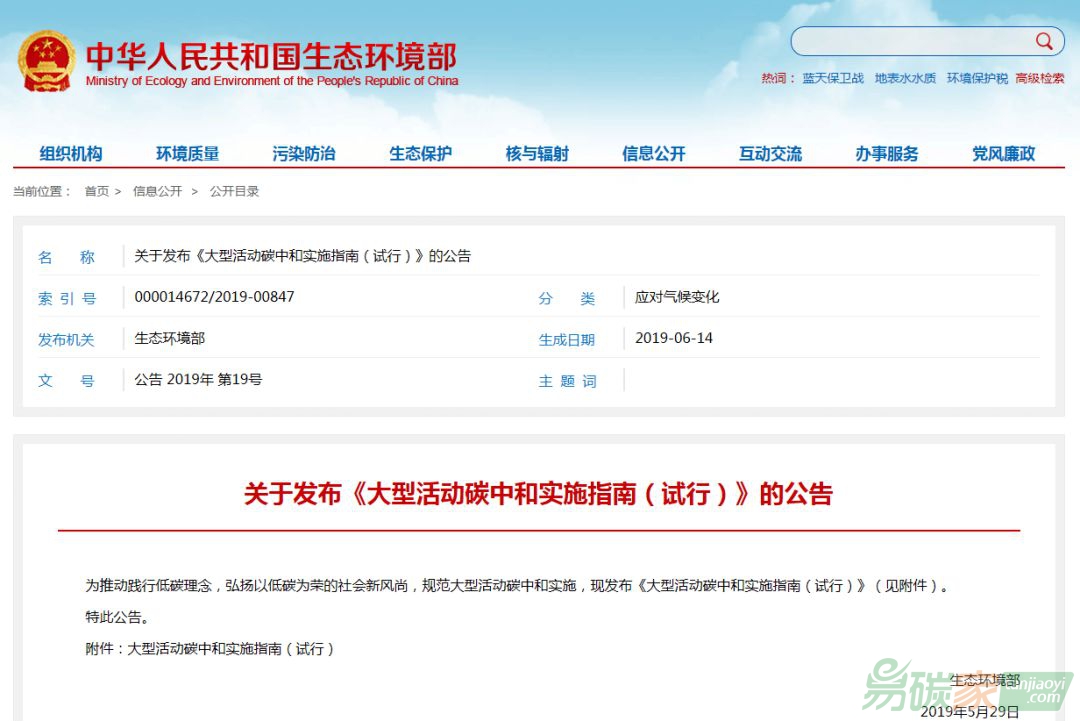The image size is (1080, 721).
Task: Open the 党风廉政 navigation item
Action: (x=1003, y=153)
